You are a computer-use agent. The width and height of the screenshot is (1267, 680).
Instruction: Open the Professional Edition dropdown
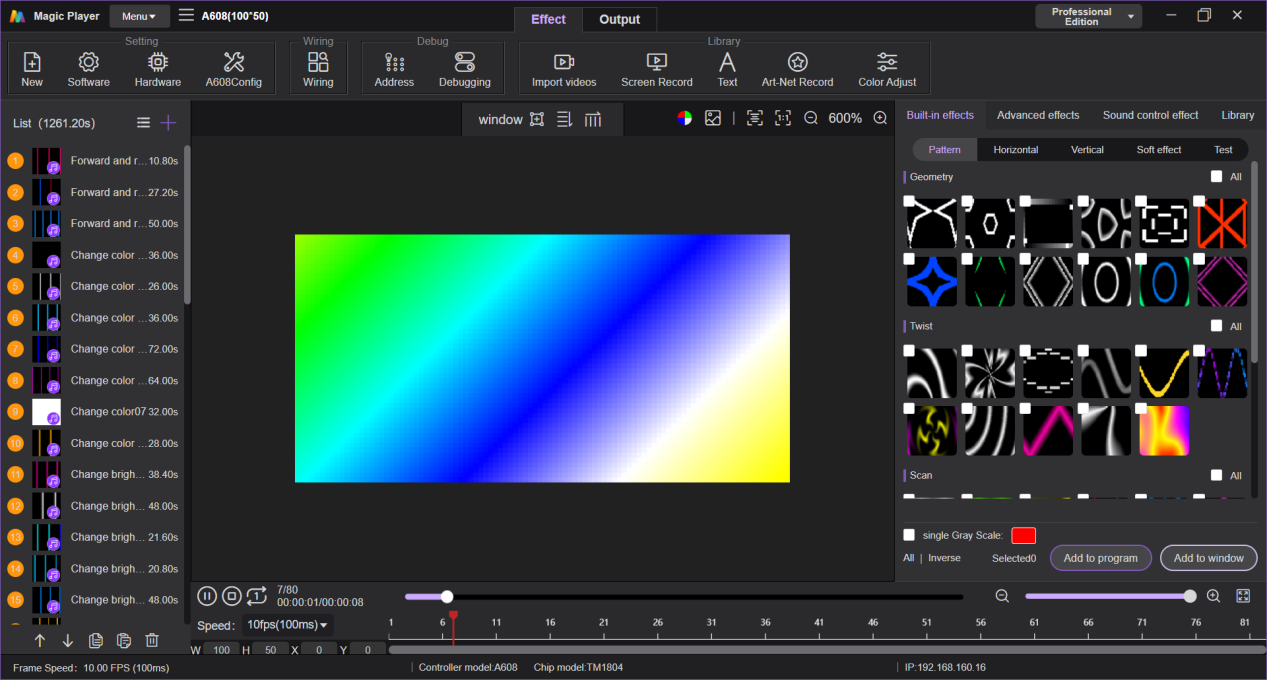pyautogui.click(x=1089, y=16)
